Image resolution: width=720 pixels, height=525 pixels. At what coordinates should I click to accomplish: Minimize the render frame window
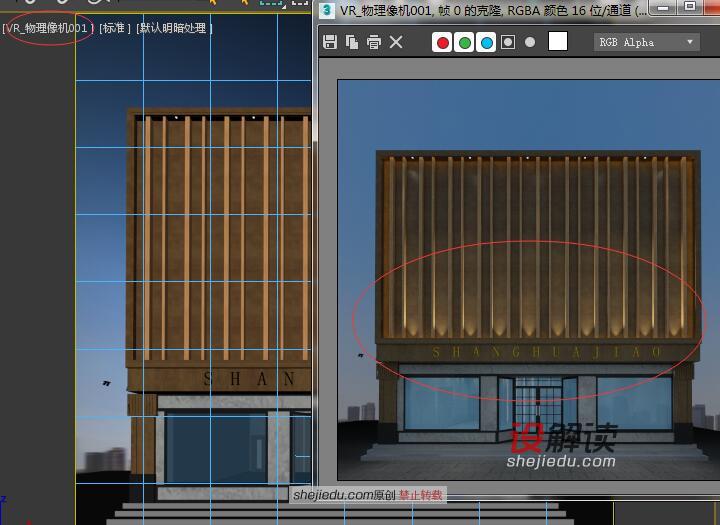(663, 7)
